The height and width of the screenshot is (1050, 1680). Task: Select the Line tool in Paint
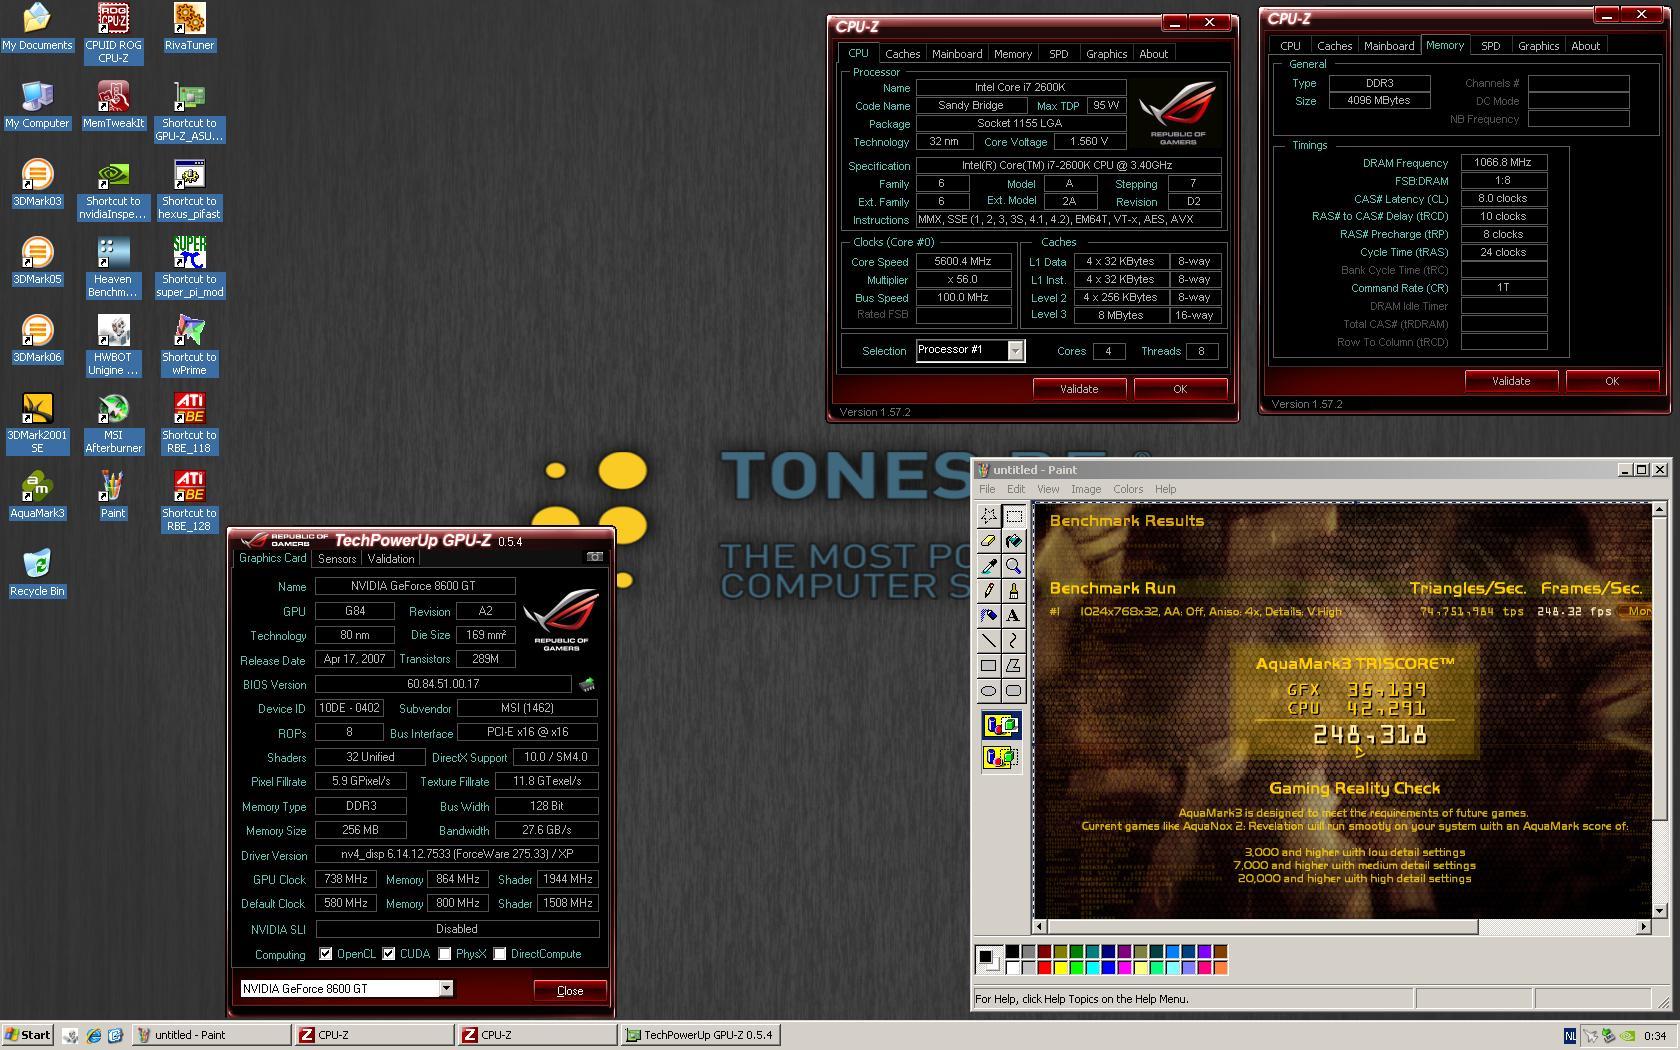[988, 641]
